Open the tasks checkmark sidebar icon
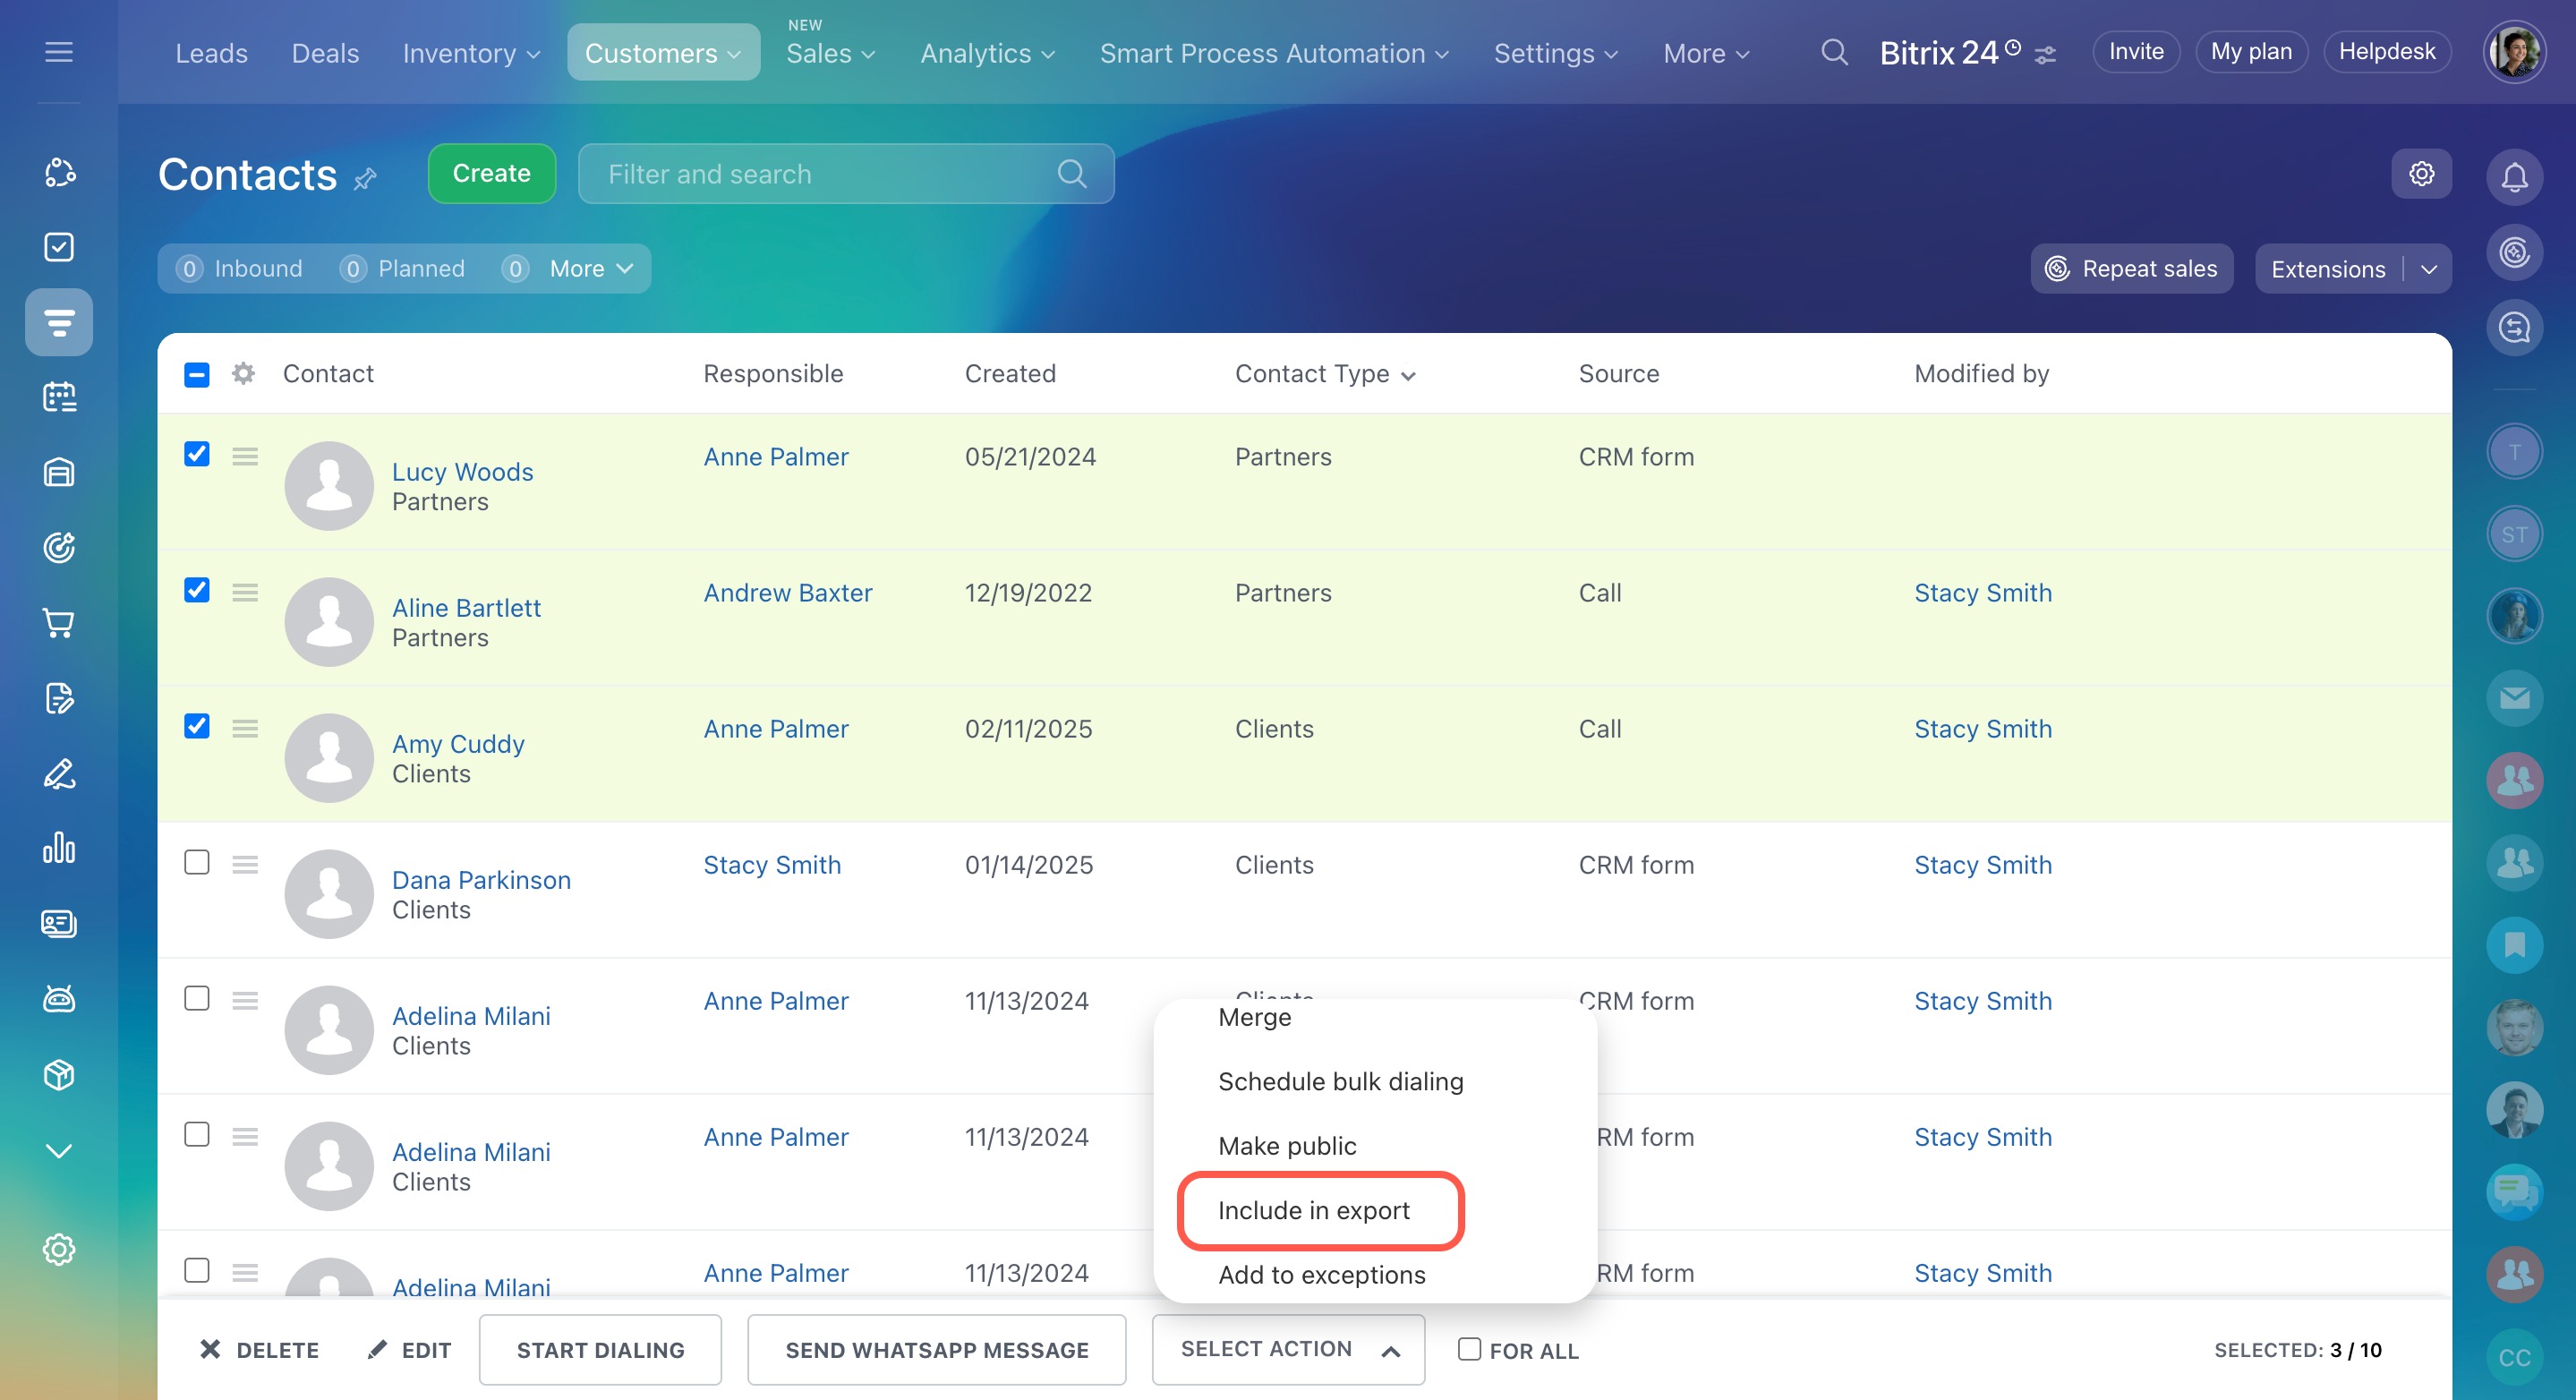Screen dimensions: 2576x1400 point(59,247)
